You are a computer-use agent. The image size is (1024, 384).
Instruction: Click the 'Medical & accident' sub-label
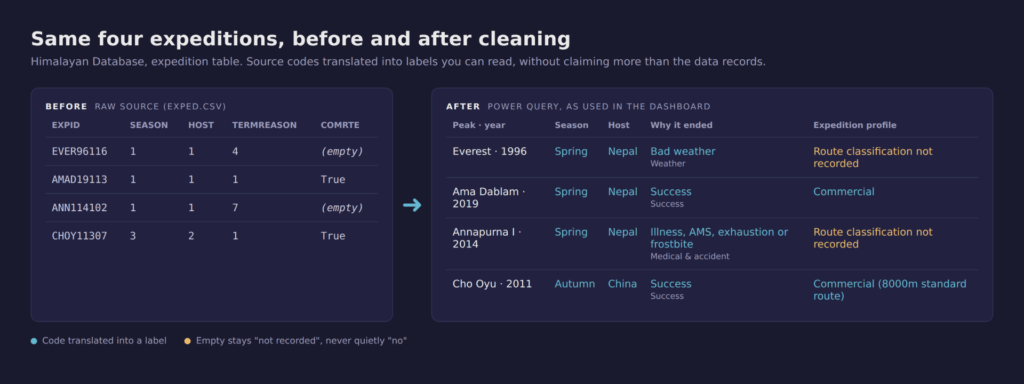coord(690,257)
